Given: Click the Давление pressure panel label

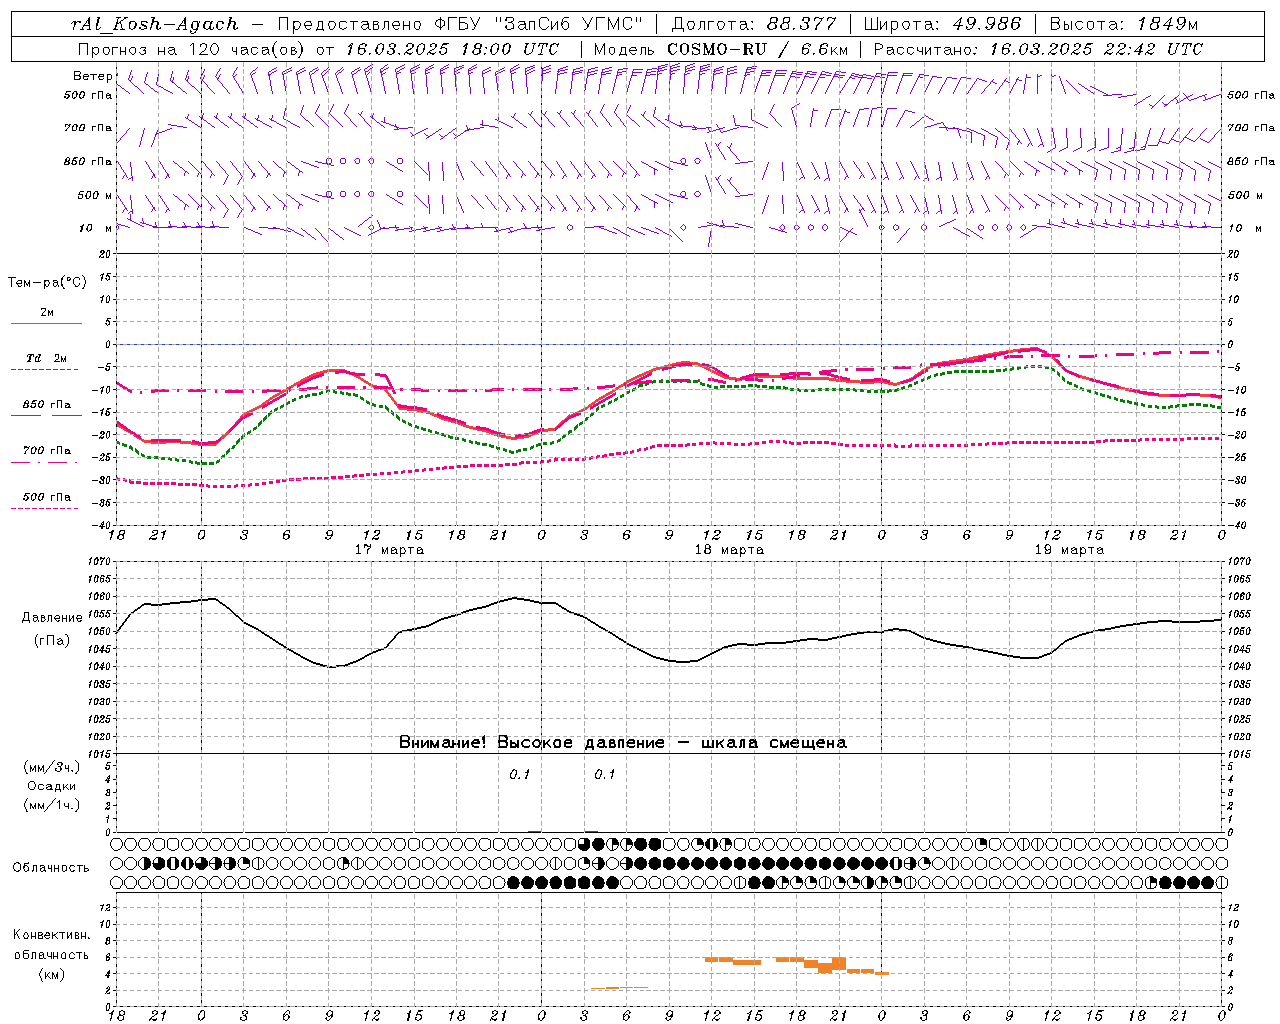Looking at the screenshot, I should click(x=51, y=618).
